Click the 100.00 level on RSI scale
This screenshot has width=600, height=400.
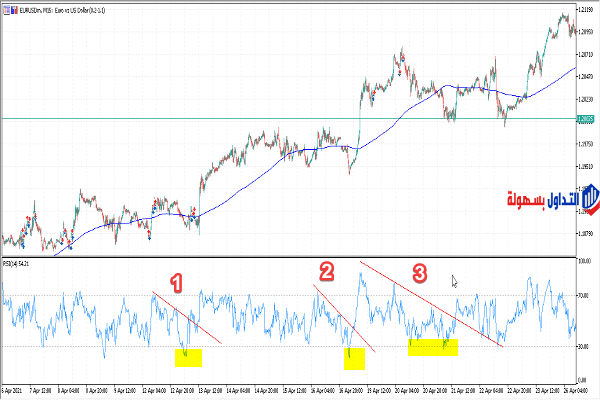point(587,261)
